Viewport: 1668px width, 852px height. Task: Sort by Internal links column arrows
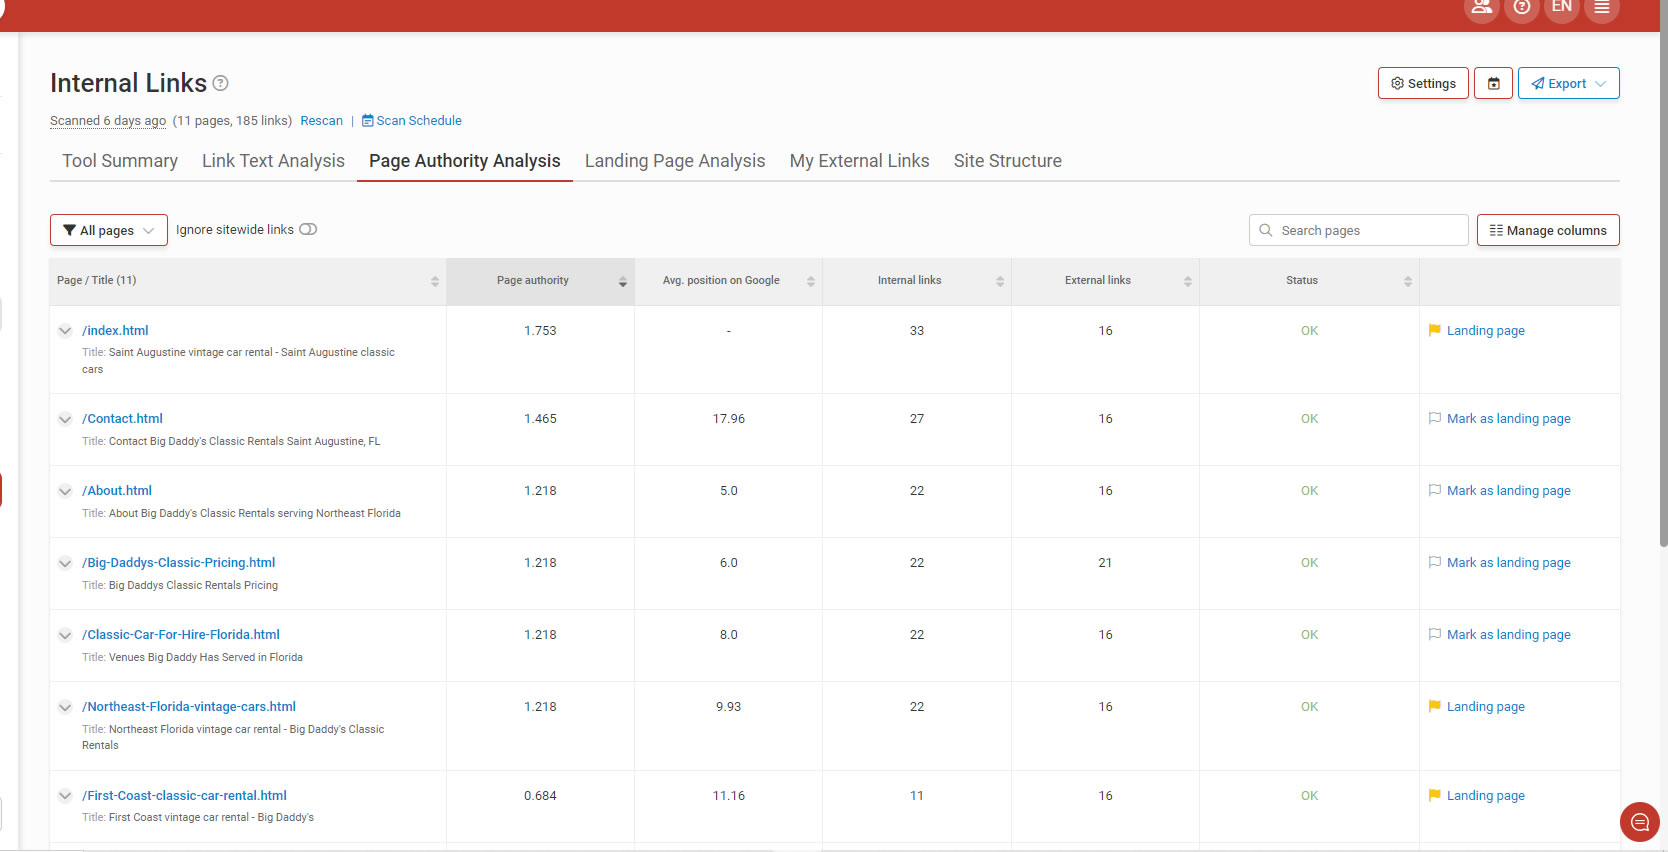[1000, 281]
